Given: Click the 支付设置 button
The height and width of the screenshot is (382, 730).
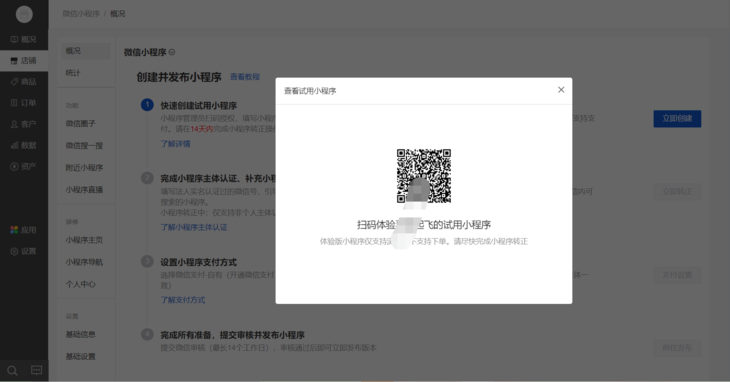Looking at the screenshot, I should [x=677, y=275].
